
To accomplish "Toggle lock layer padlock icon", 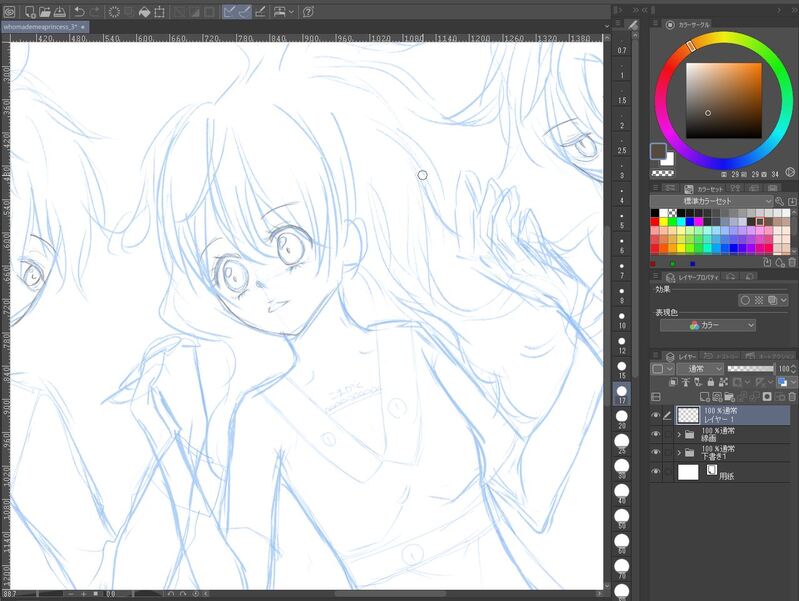I will coord(711,382).
